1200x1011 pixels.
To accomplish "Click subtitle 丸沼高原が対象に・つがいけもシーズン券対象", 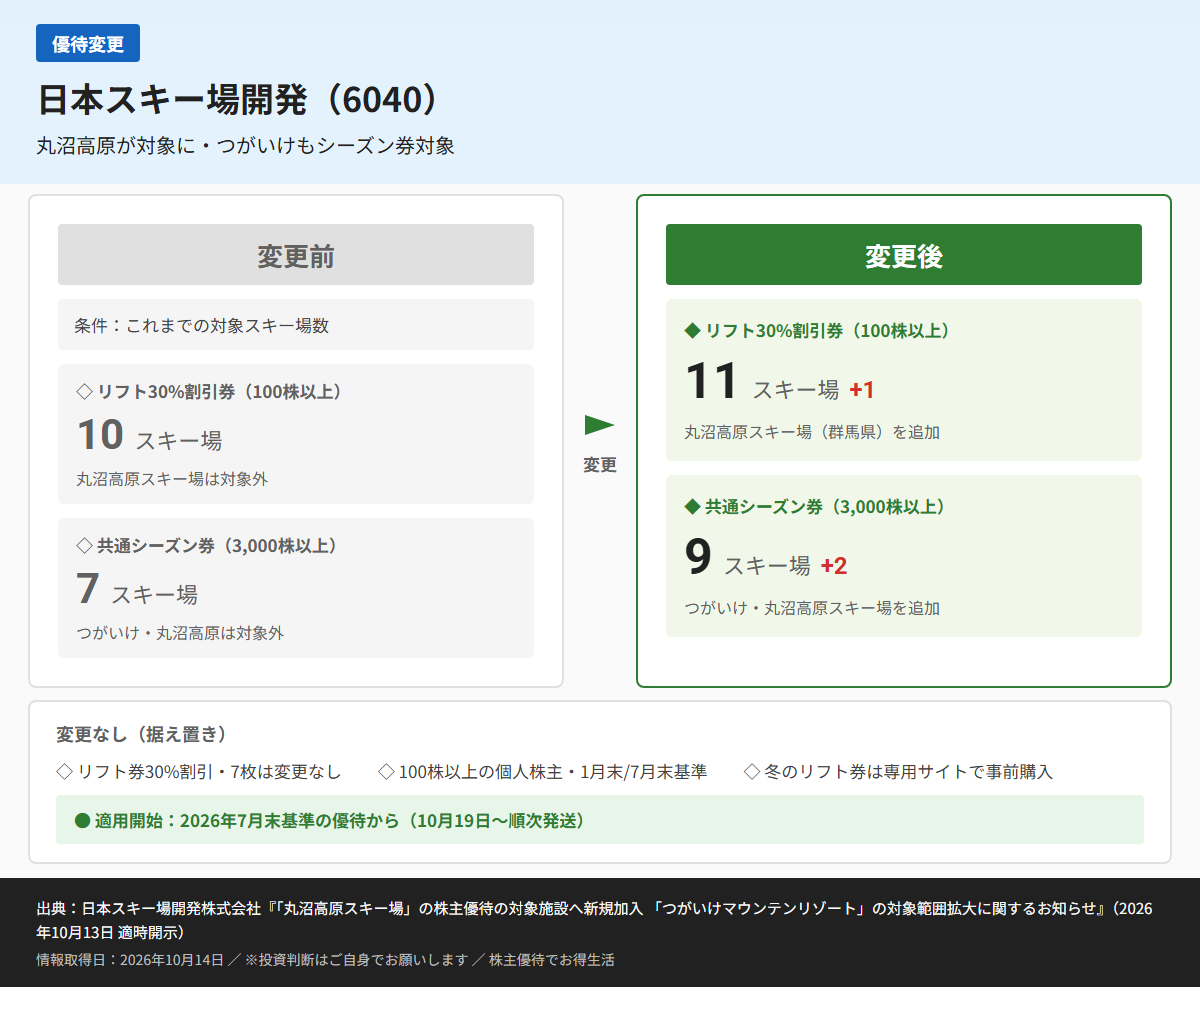I will [246, 145].
